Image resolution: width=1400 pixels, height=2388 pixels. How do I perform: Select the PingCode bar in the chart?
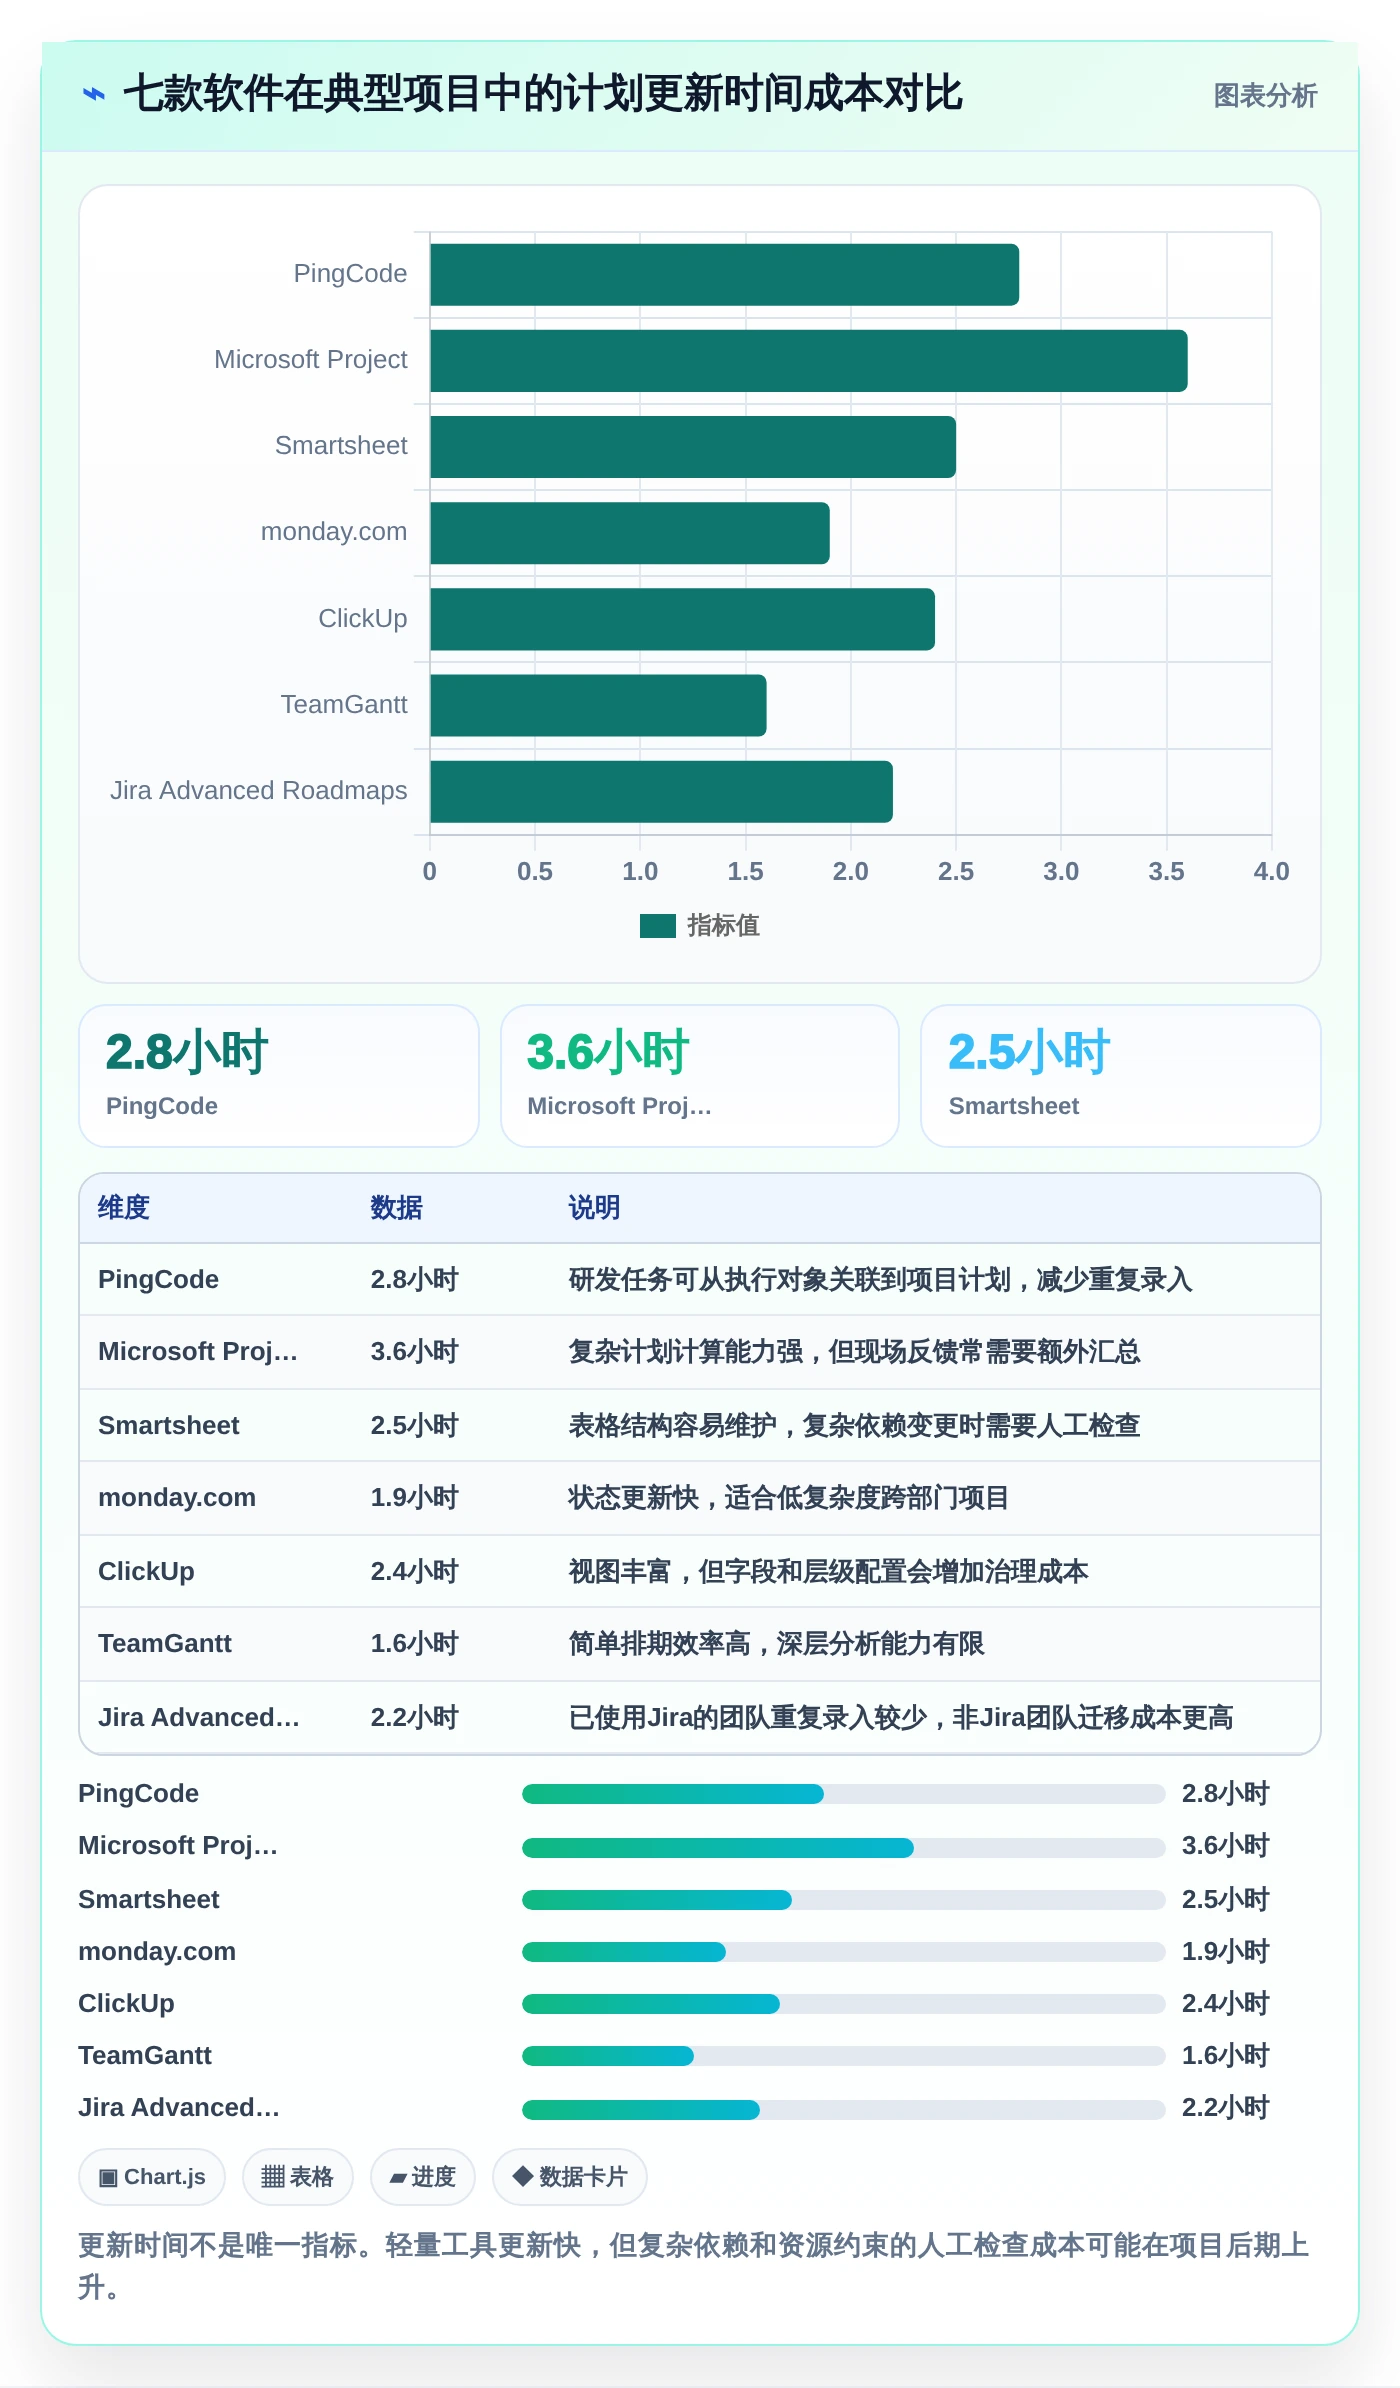click(725, 275)
